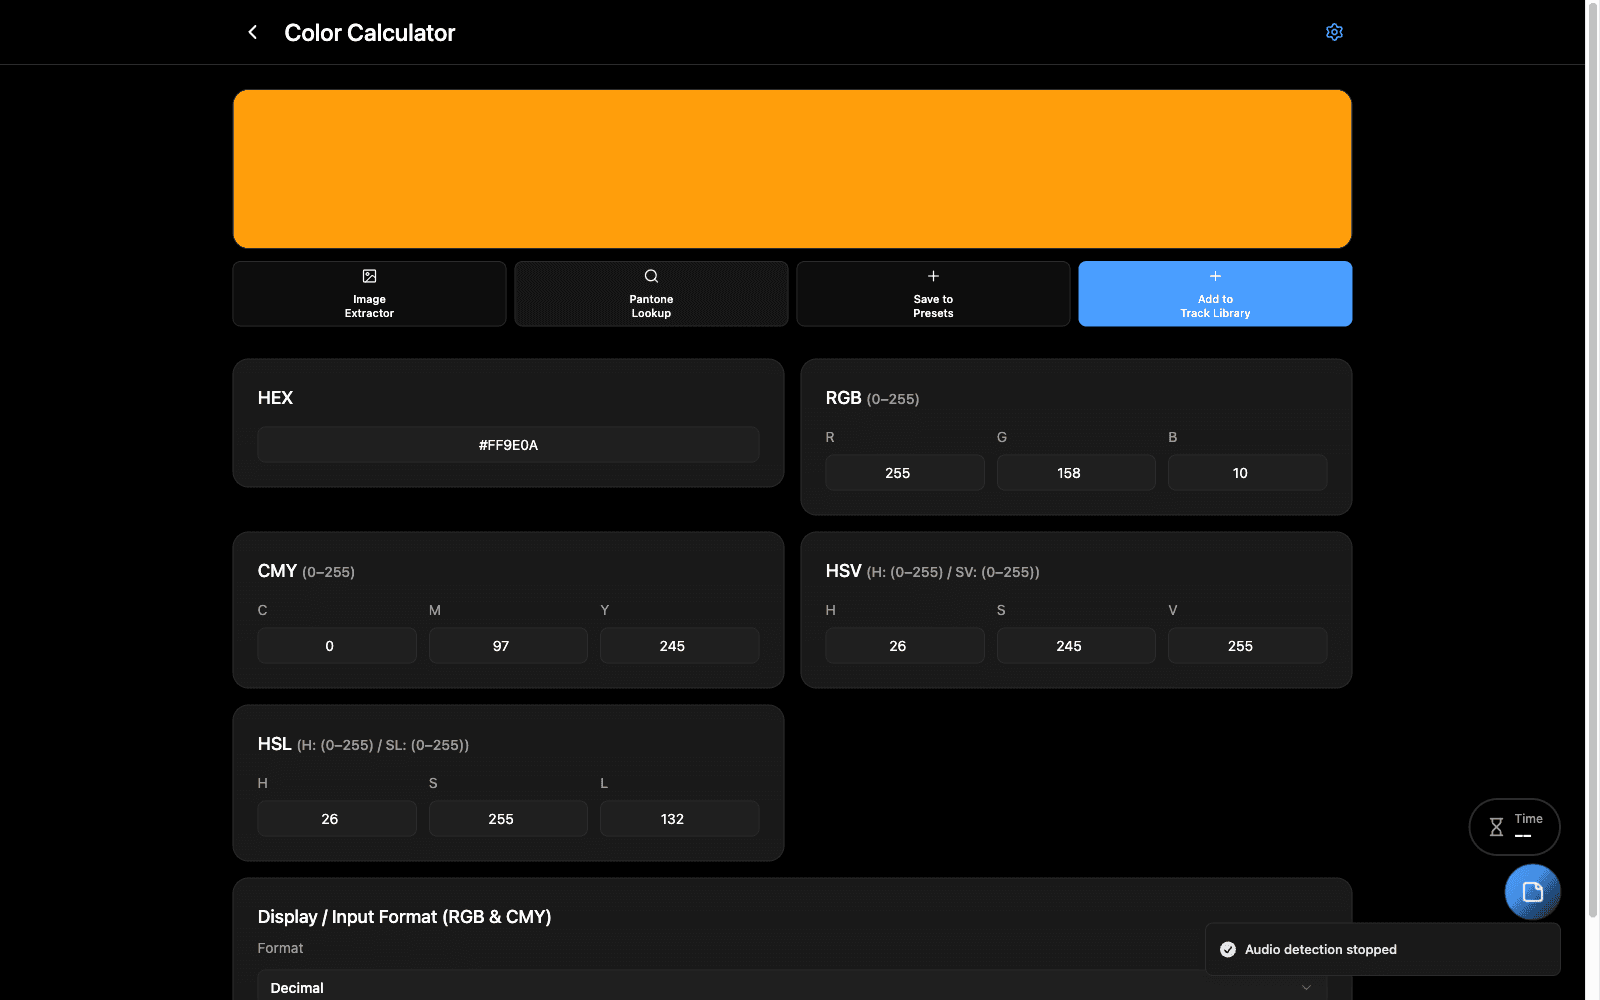Open the Time hourglass widget
Viewport: 1600px width, 1000px height.
pyautogui.click(x=1514, y=827)
